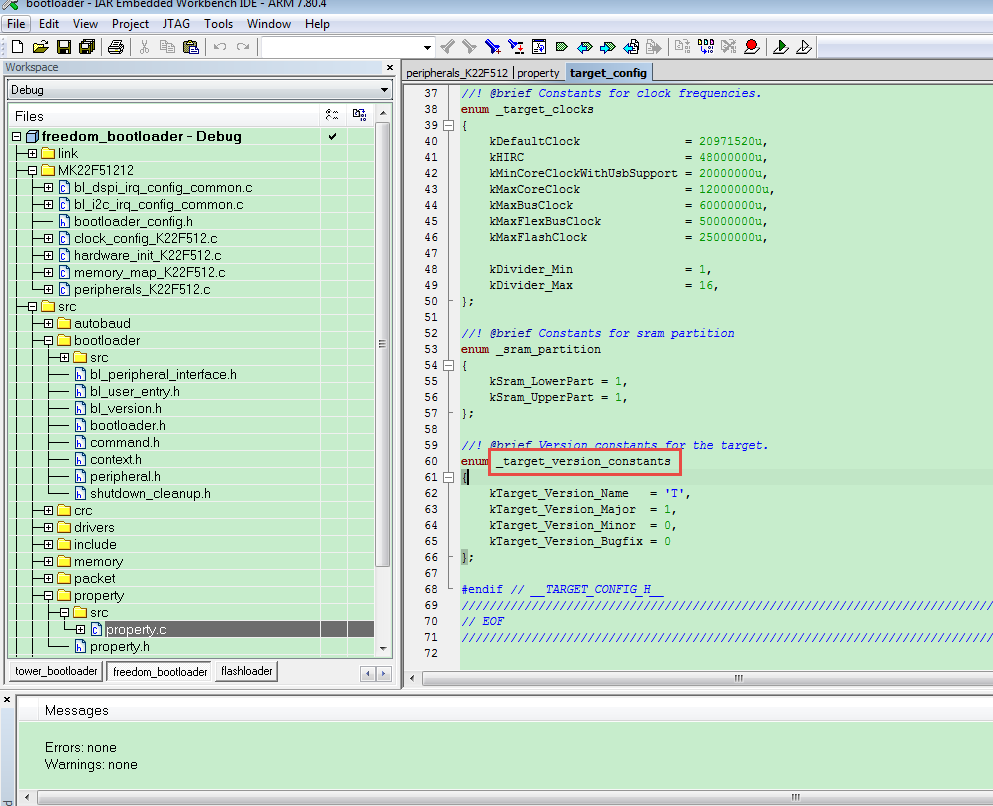
Task: Toggle fold on _target_version_constants enum block
Action: 447,478
